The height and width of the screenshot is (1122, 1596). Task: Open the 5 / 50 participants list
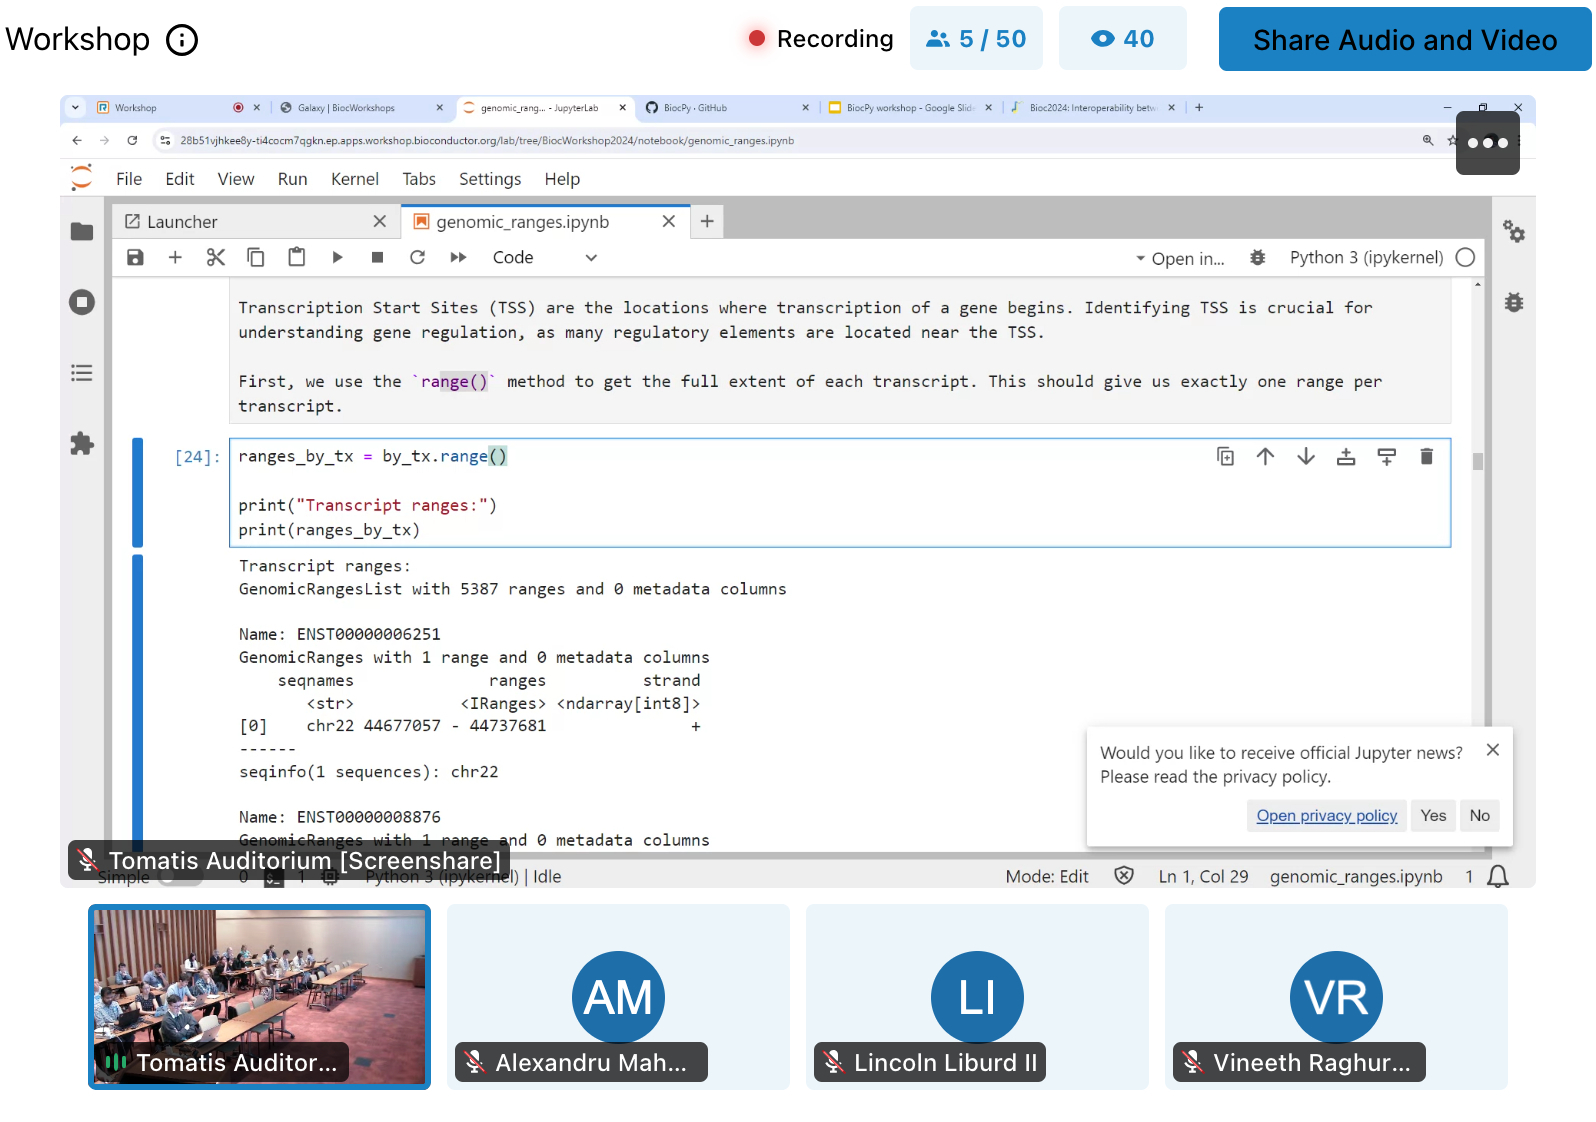(975, 39)
